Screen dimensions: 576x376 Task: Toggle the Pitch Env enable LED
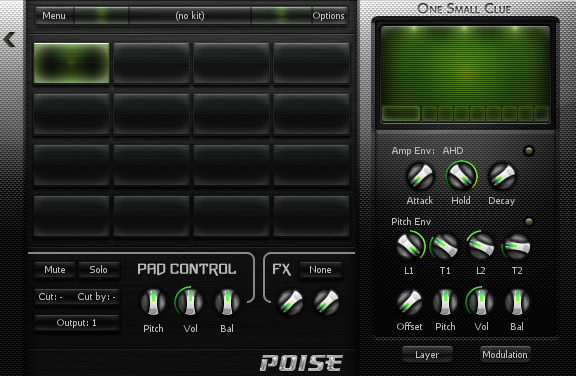coord(529,222)
